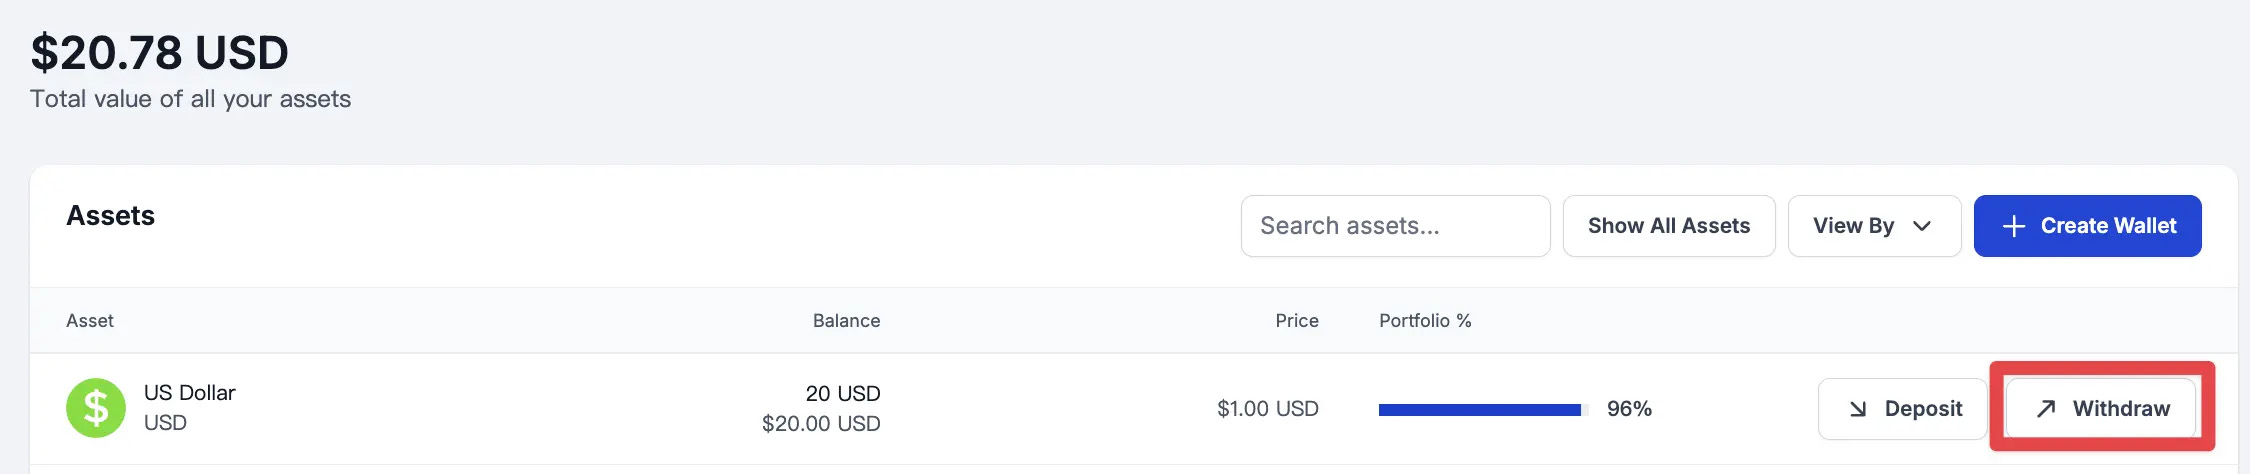
Task: Click the 96% portfolio share label
Action: [1629, 409]
